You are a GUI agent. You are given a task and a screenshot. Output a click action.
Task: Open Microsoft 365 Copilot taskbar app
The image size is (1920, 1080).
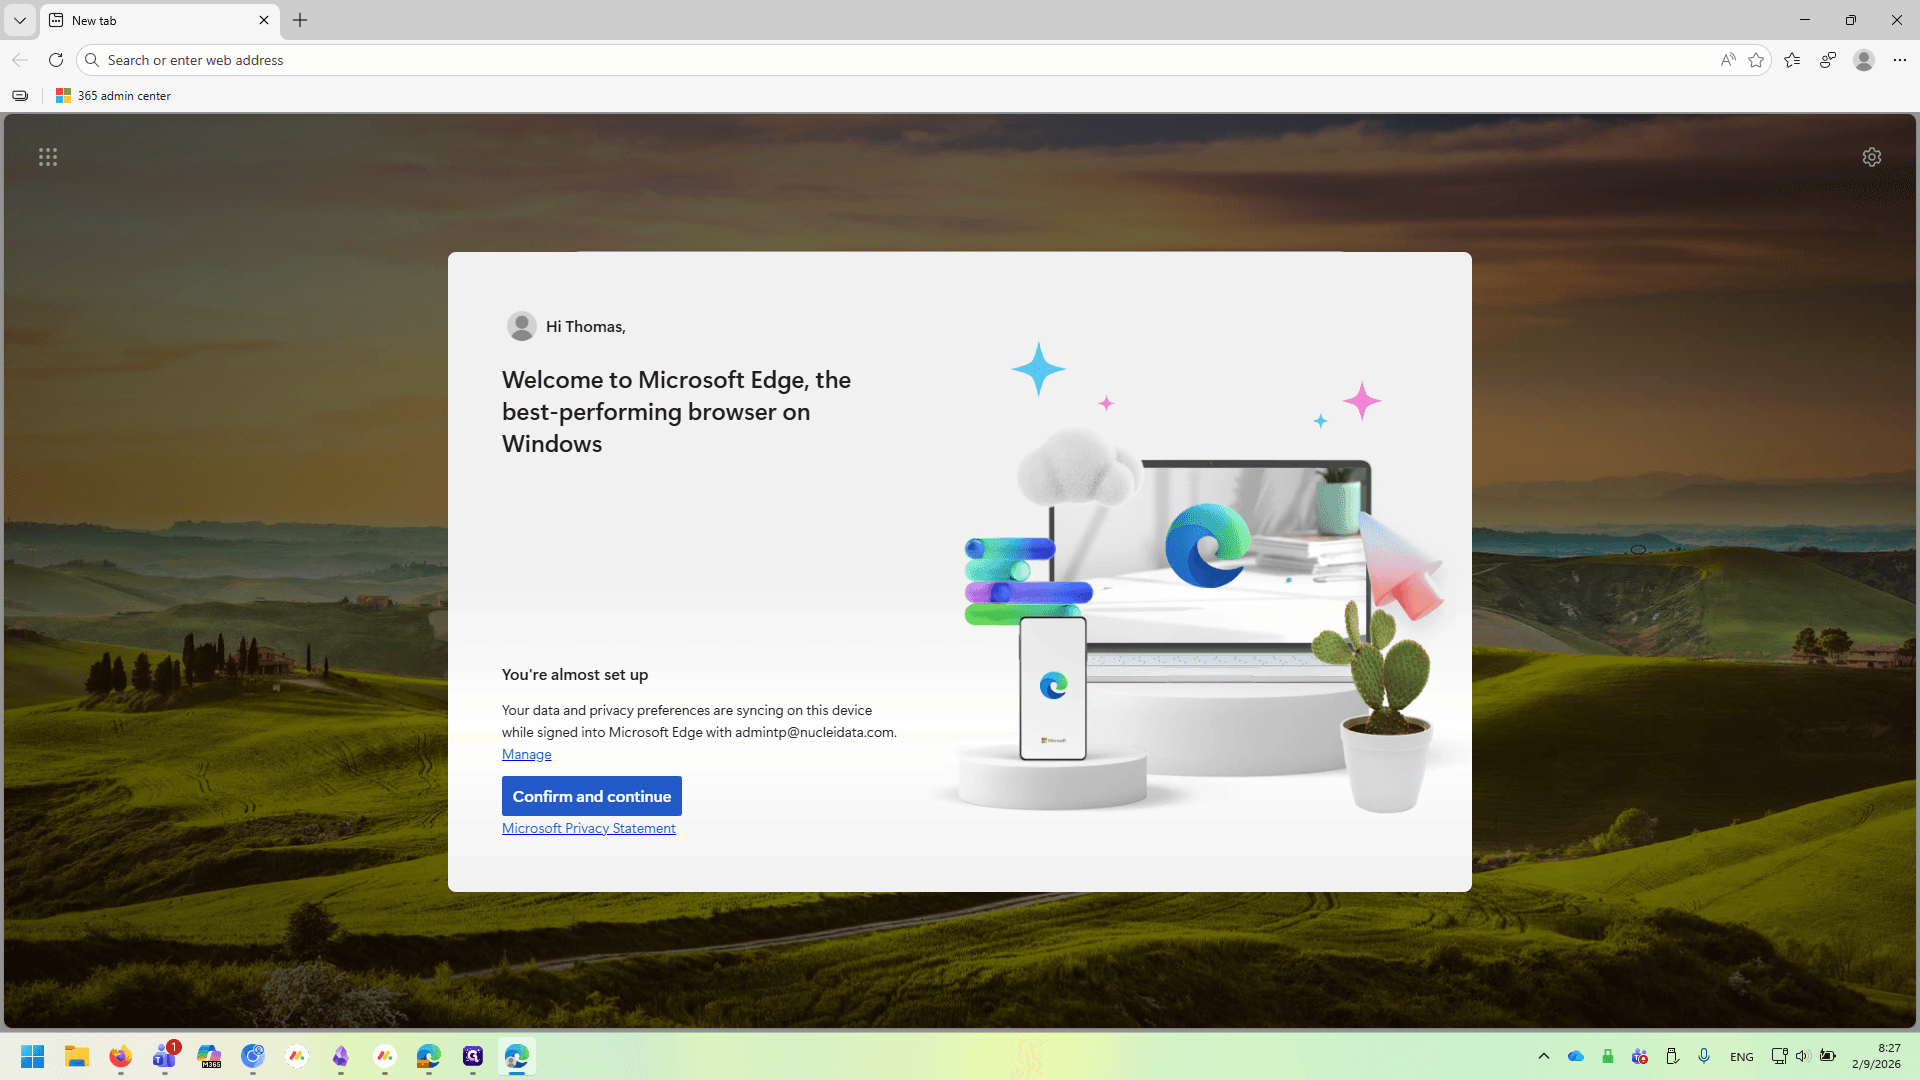click(x=209, y=1056)
